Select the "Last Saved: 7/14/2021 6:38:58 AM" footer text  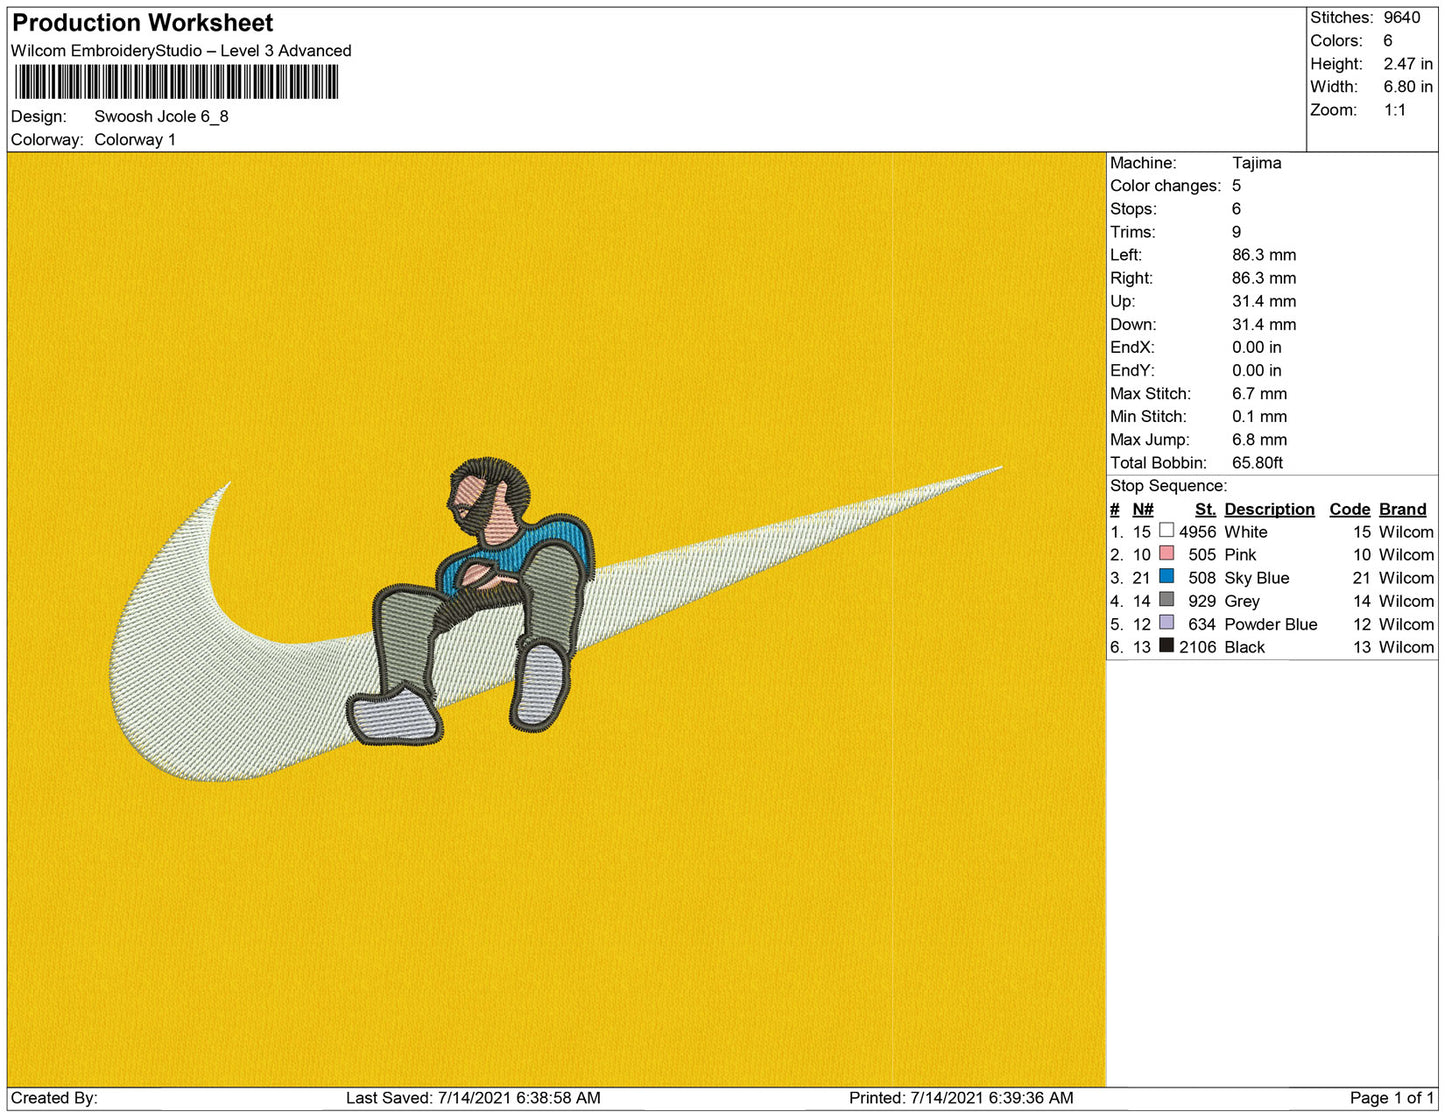coord(474,1098)
